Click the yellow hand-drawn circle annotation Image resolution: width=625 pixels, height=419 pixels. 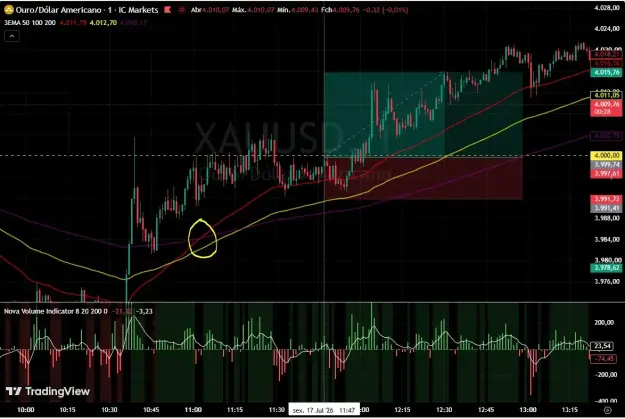(202, 238)
